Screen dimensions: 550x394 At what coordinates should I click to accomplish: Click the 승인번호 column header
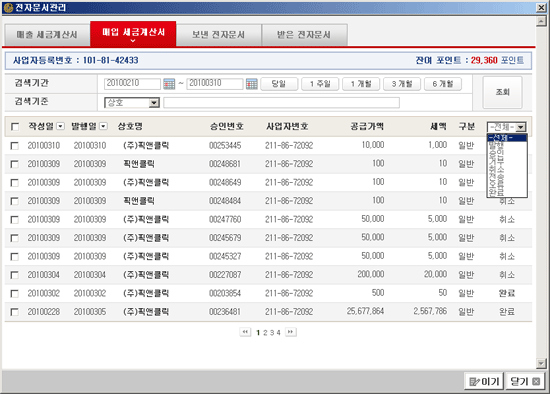click(227, 126)
